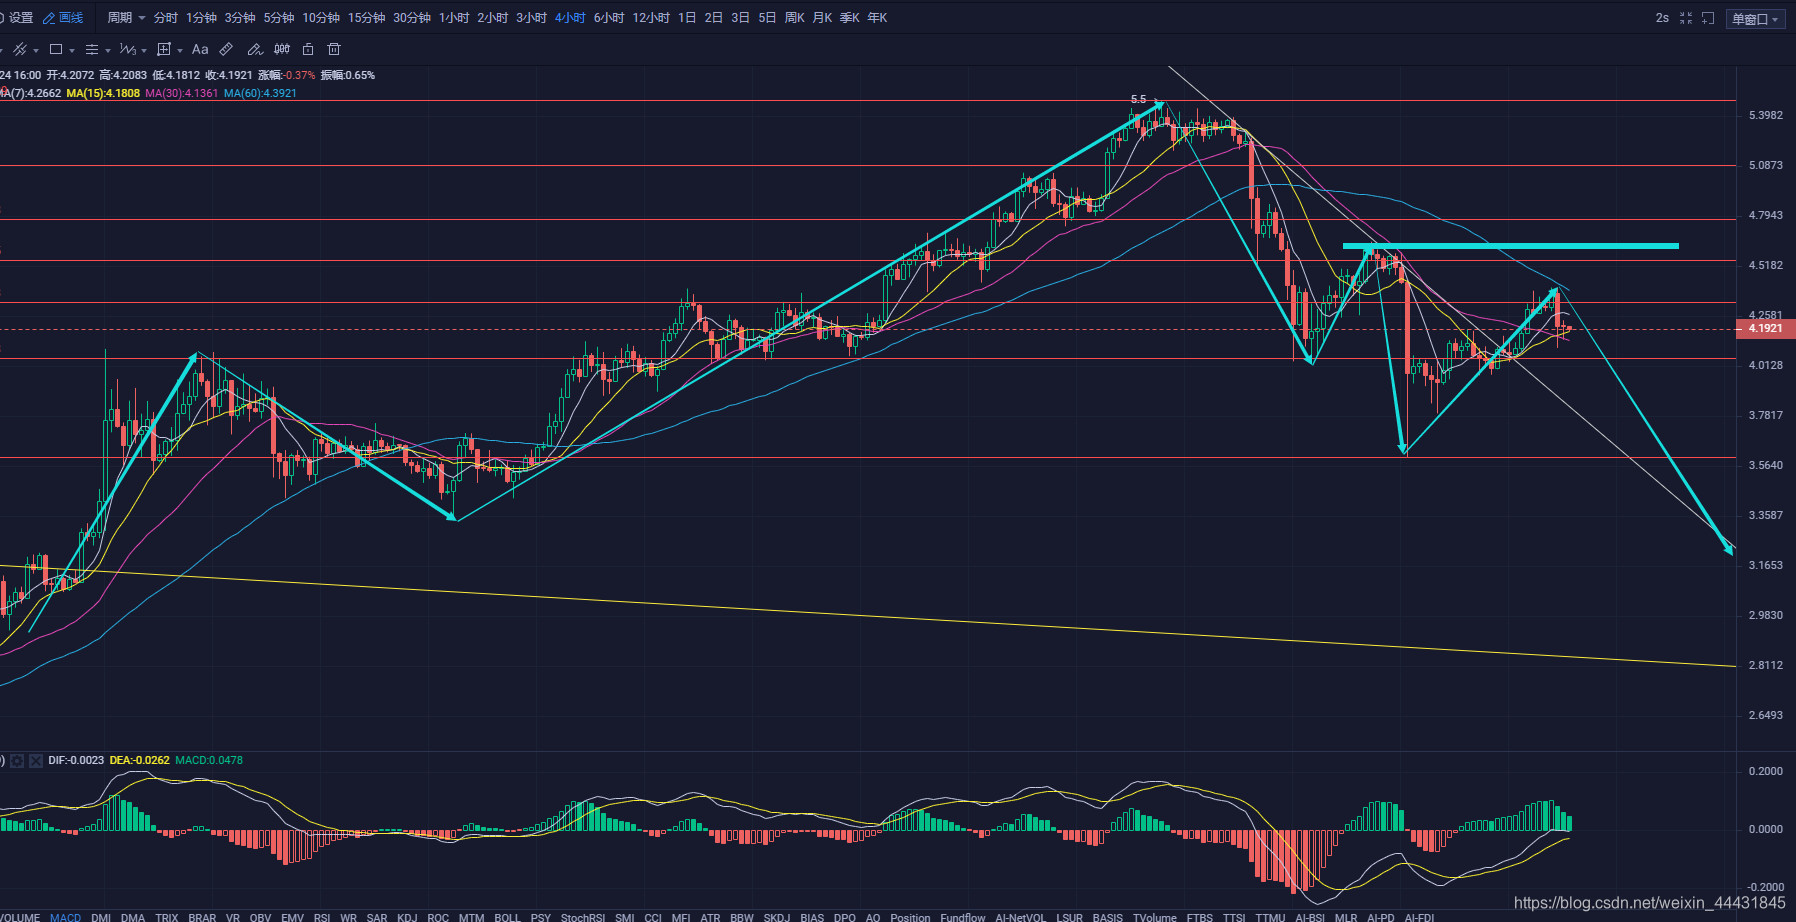This screenshot has height=922, width=1796.
Task: Select the measure grid tool
Action: coord(164,49)
